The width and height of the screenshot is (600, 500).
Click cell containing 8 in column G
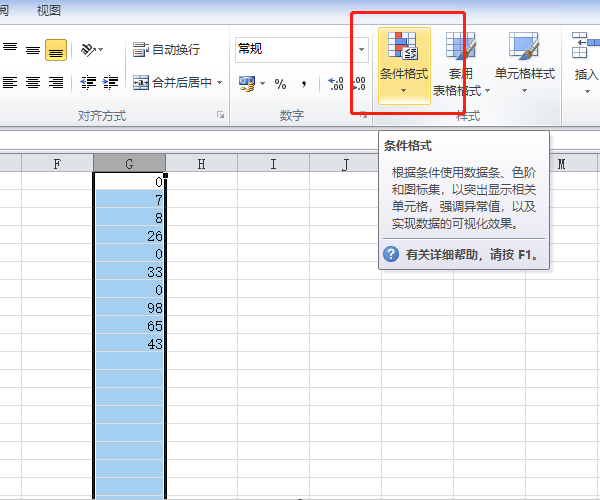click(129, 217)
